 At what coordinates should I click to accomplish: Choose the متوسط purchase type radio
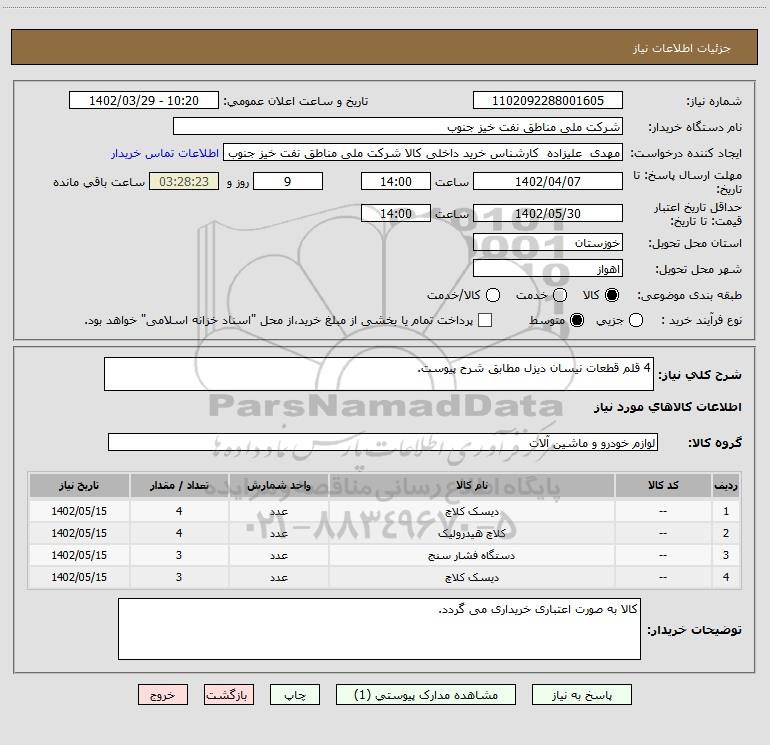click(x=577, y=320)
